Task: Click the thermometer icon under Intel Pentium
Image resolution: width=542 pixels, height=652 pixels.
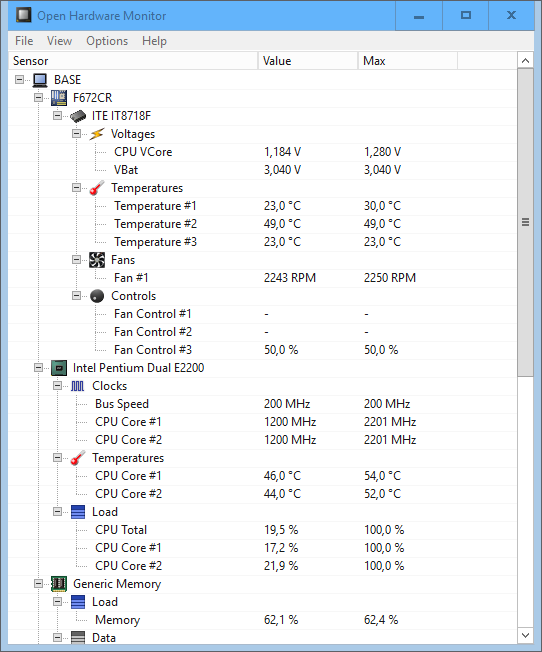Action: 78,458
